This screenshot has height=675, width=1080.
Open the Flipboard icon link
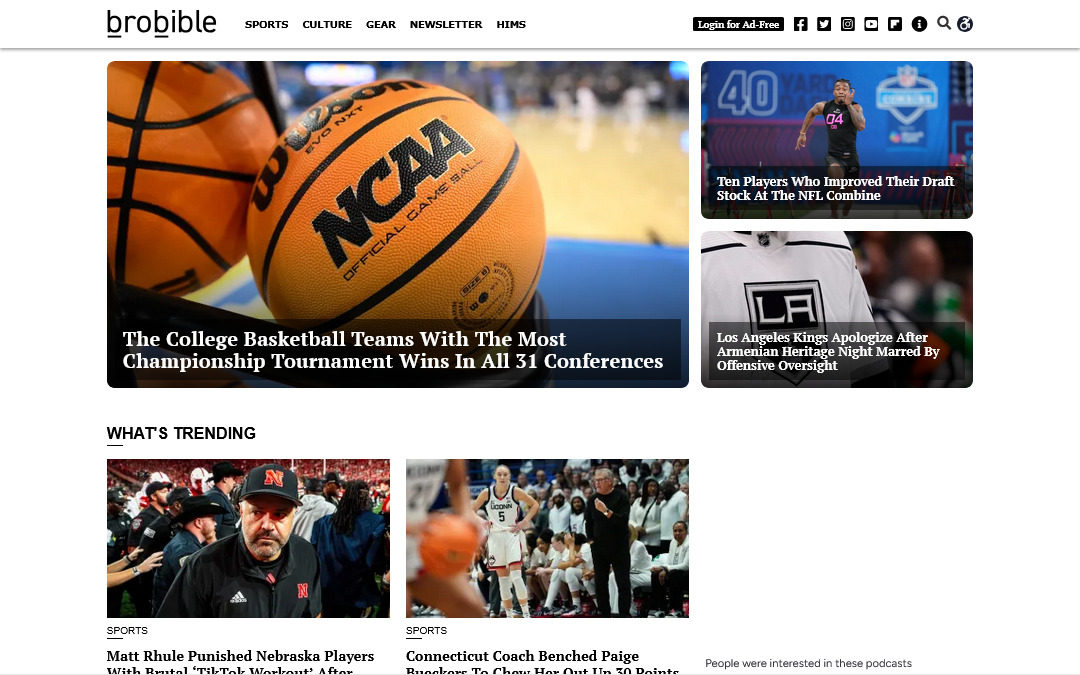[x=895, y=24]
